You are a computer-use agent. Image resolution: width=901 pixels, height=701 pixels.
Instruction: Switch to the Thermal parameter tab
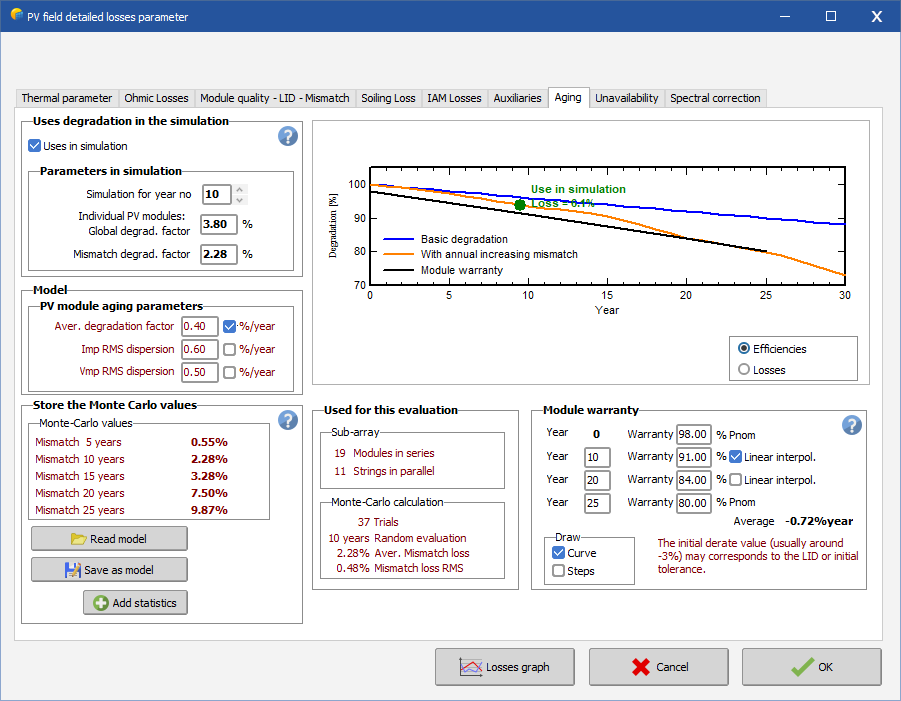[67, 98]
